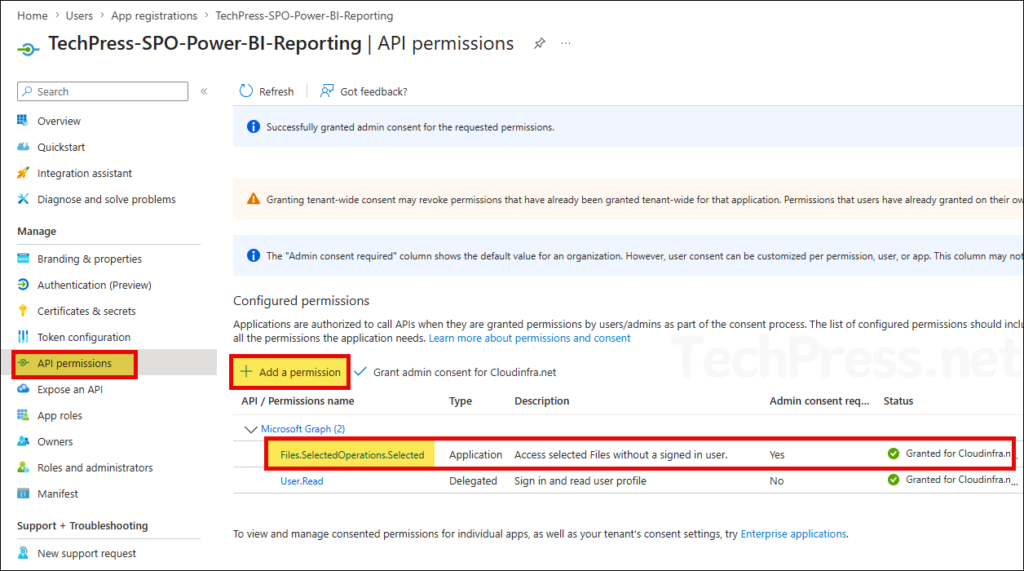Click the App roles grid icon
This screenshot has height=571, width=1024.
(23, 415)
